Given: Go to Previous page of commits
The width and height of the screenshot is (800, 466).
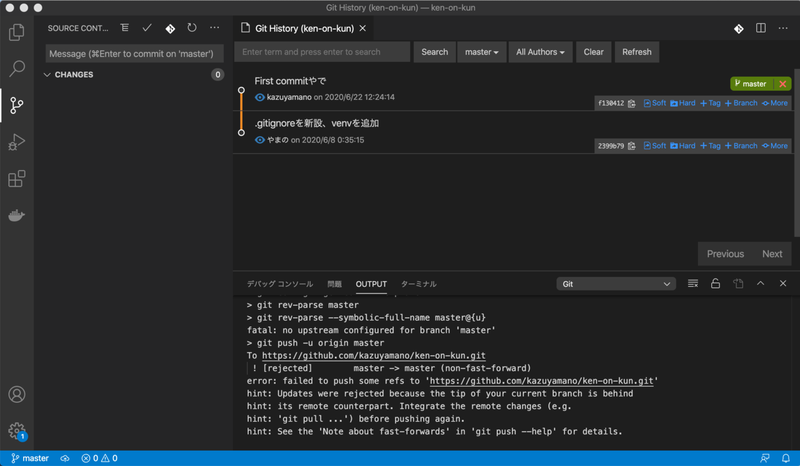Looking at the screenshot, I should pos(725,254).
